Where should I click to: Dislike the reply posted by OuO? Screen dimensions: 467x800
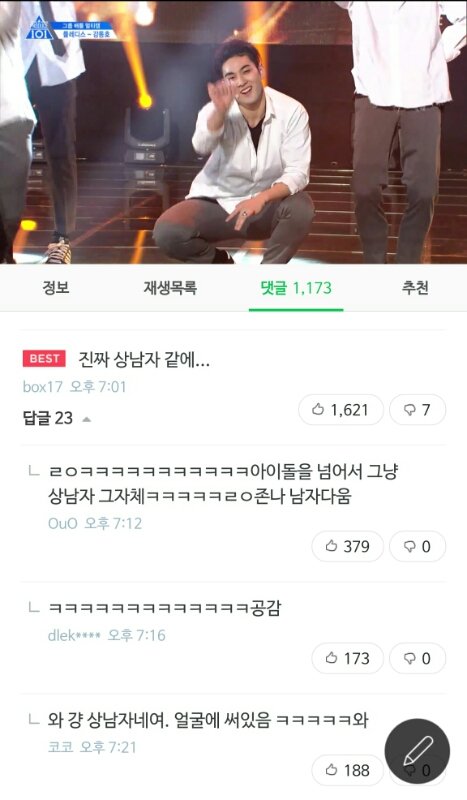click(417, 546)
